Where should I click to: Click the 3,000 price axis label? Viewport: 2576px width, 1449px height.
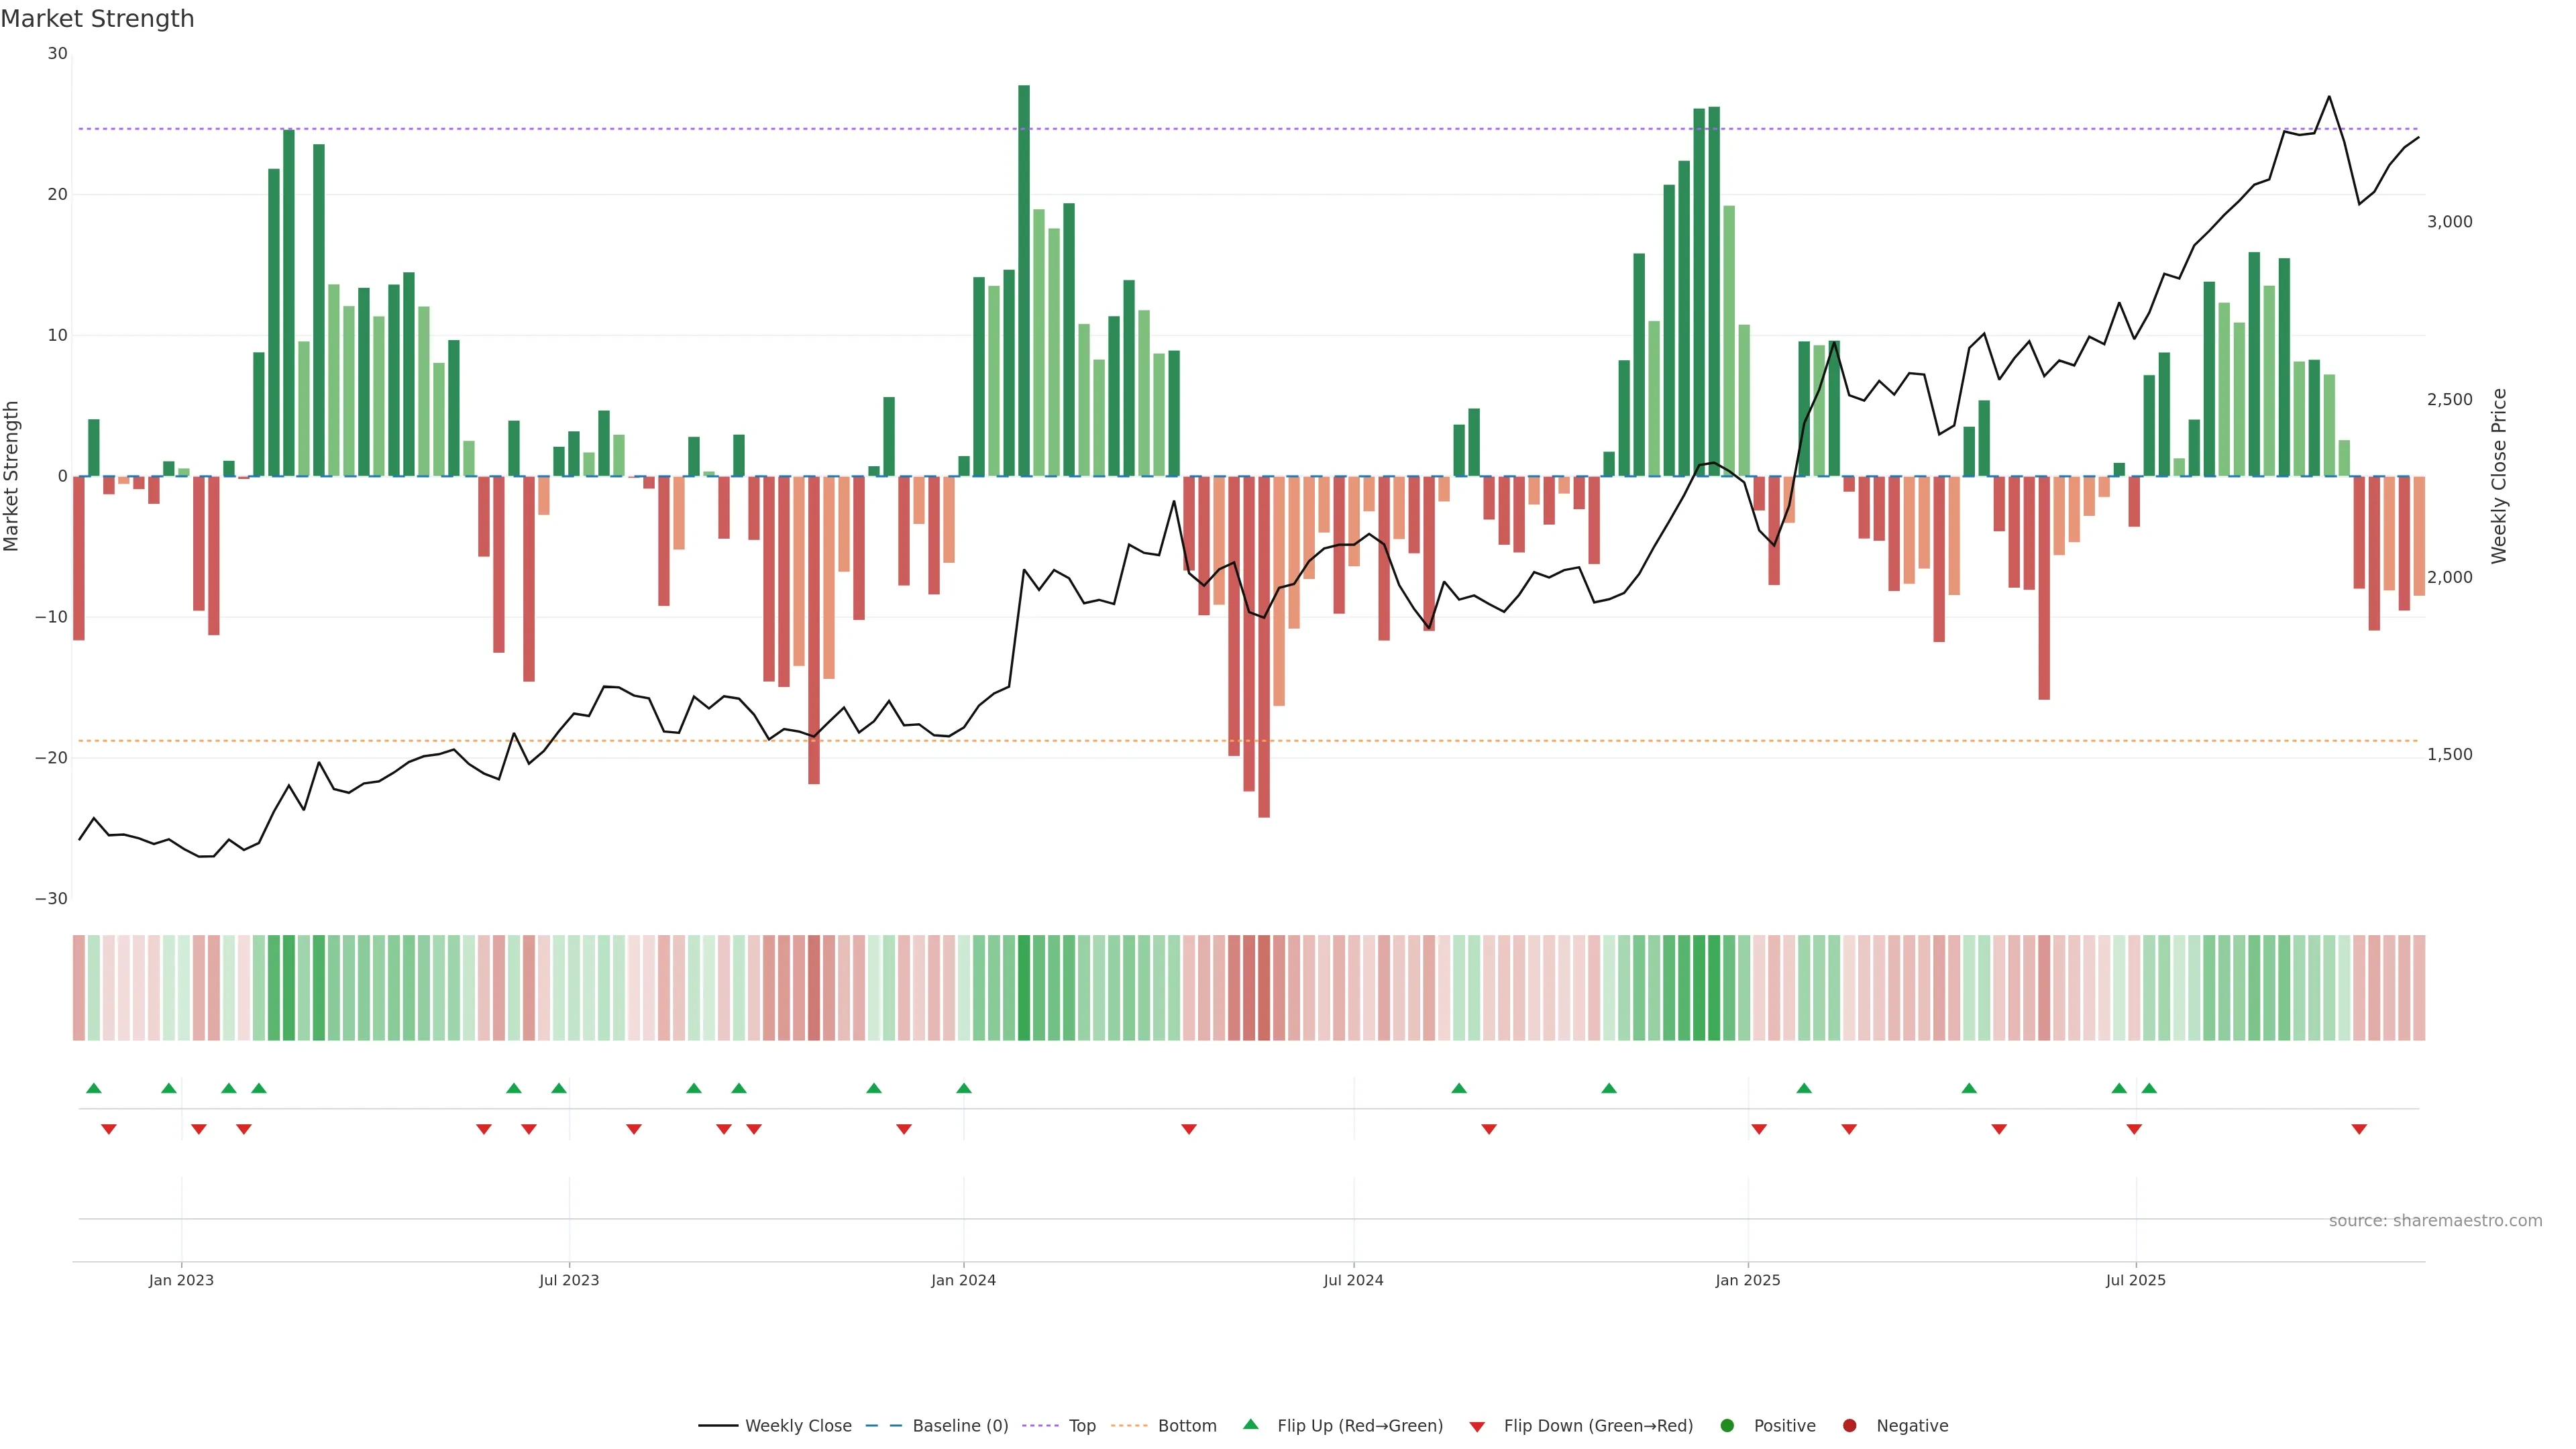tap(2449, 222)
